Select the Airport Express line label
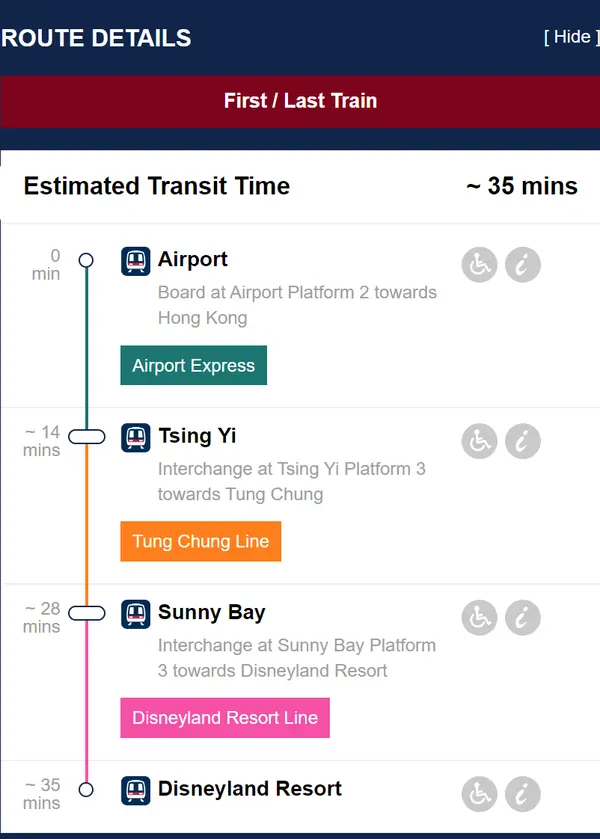This screenshot has height=839, width=600. pos(194,365)
